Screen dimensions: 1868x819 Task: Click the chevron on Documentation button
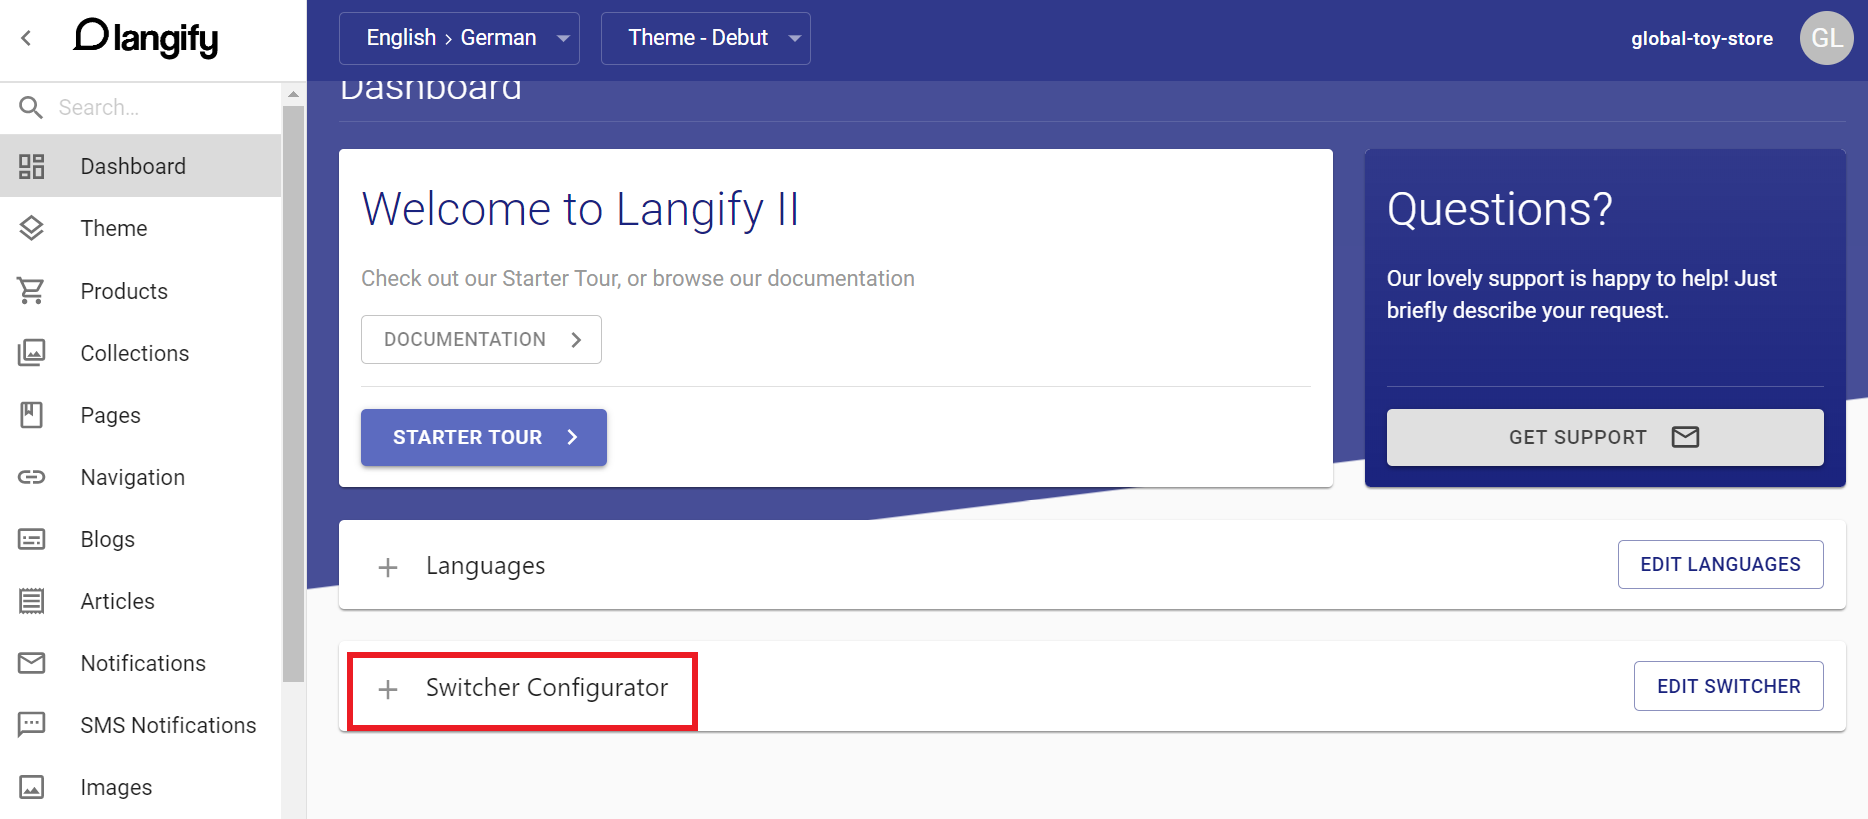point(576,340)
